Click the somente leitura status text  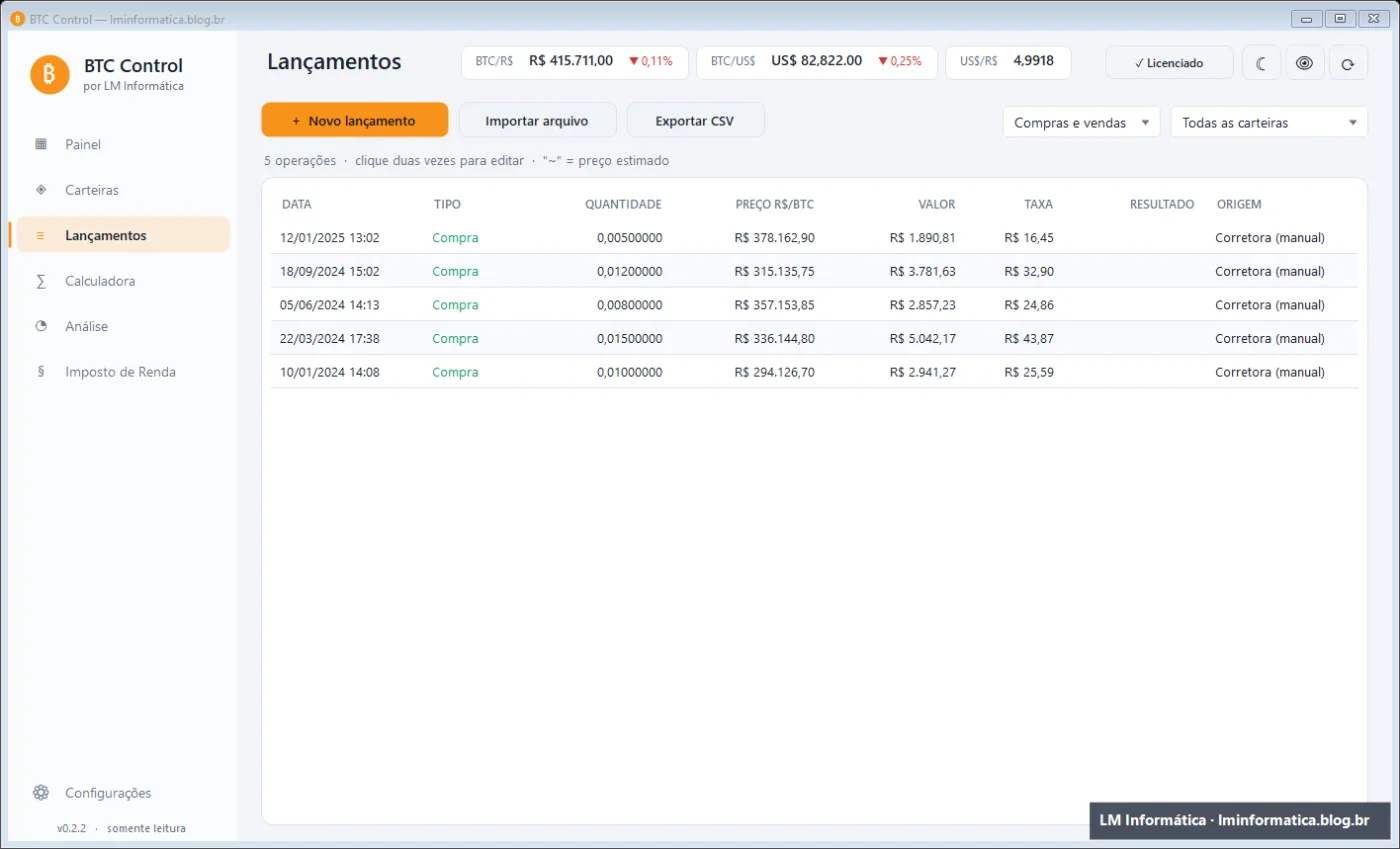pyautogui.click(x=146, y=828)
